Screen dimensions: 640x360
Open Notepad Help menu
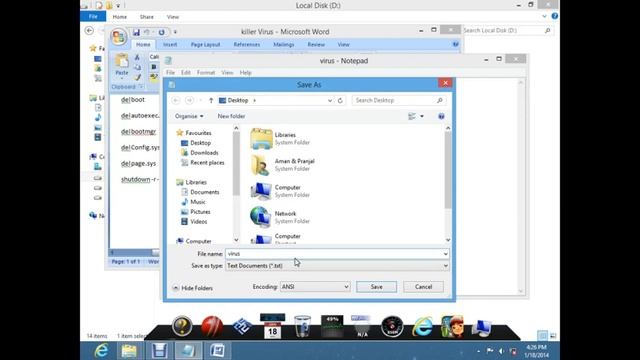(x=245, y=73)
